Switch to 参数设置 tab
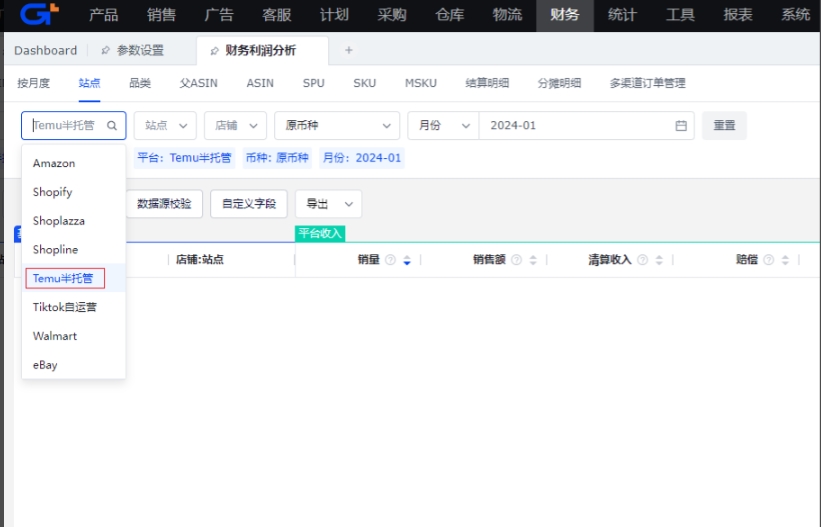The image size is (821, 527). [x=140, y=50]
